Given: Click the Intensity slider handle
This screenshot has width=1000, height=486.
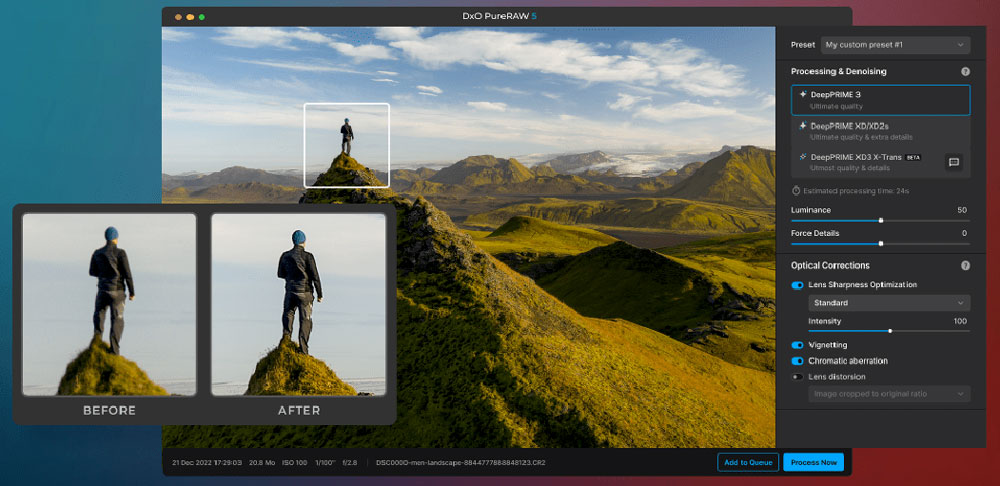Looking at the screenshot, I should click(x=890, y=331).
